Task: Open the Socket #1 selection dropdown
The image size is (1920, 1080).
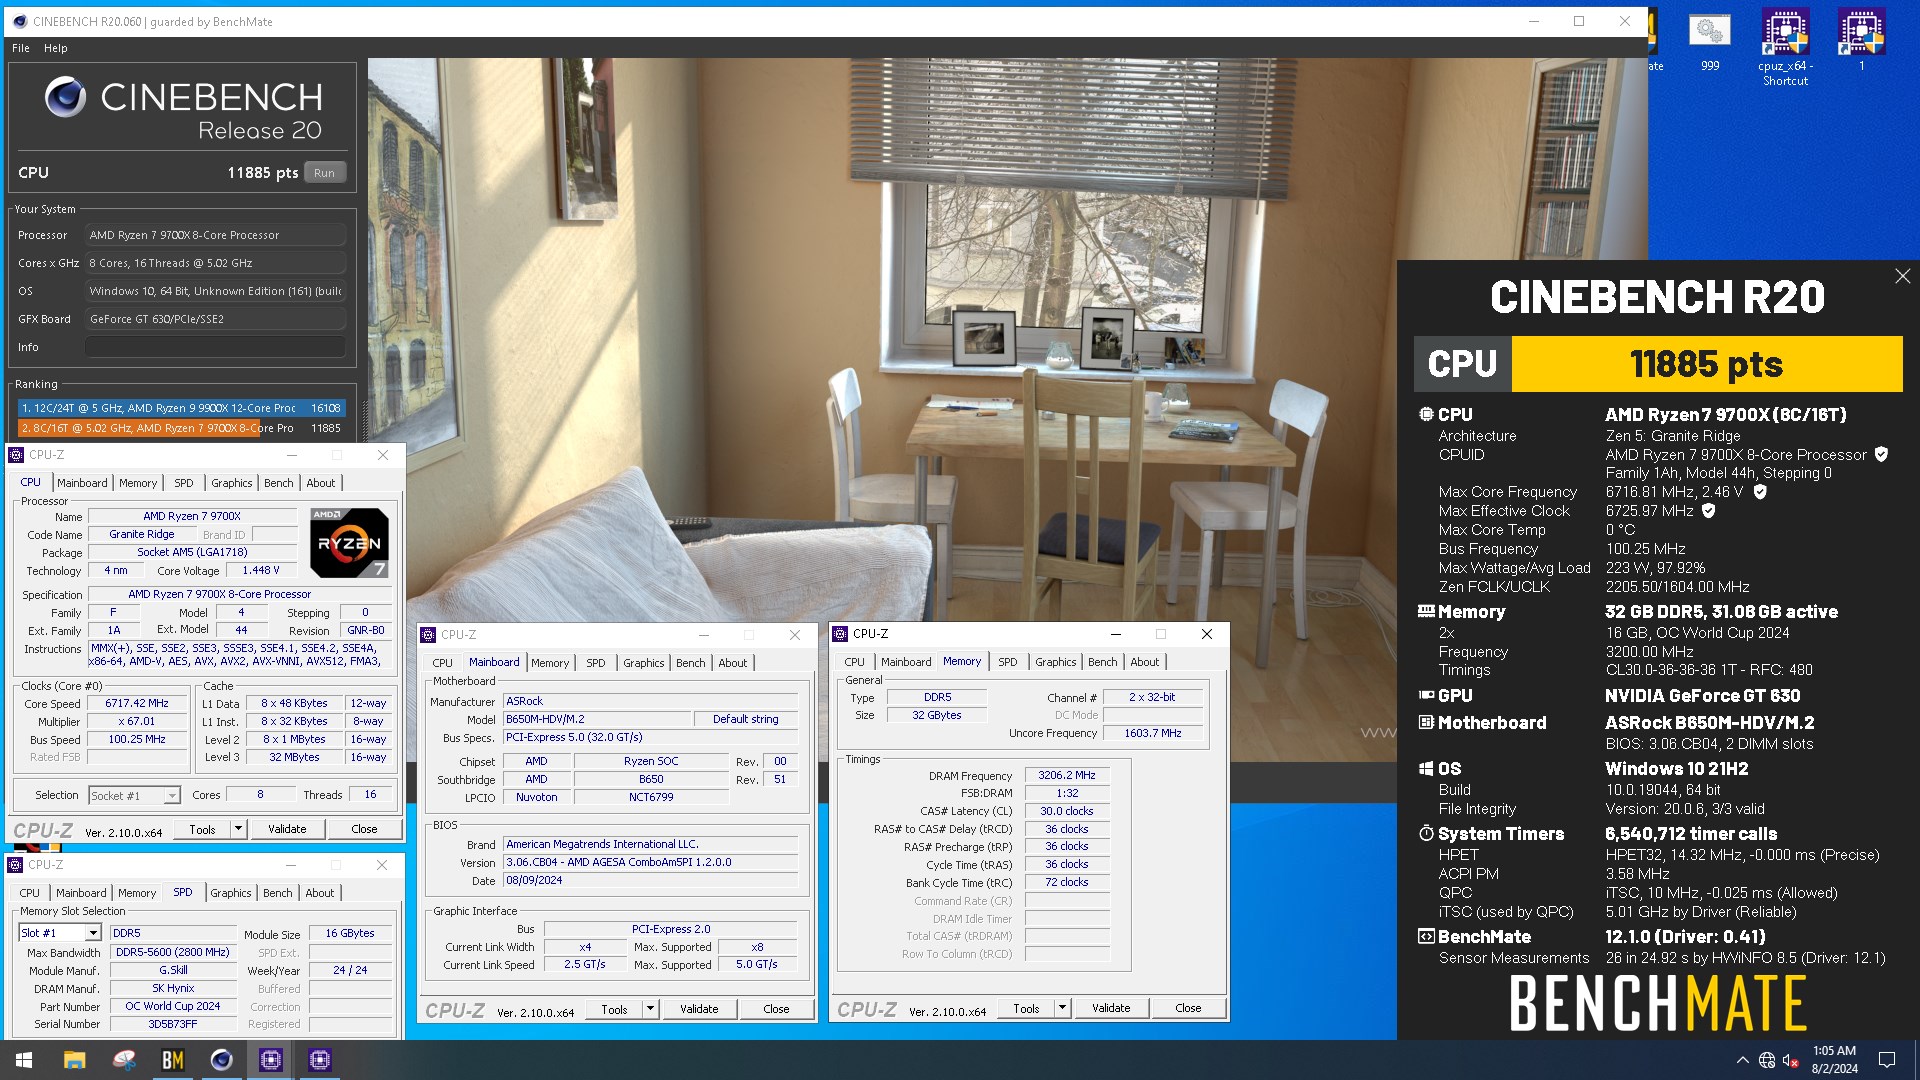Action: coord(134,796)
